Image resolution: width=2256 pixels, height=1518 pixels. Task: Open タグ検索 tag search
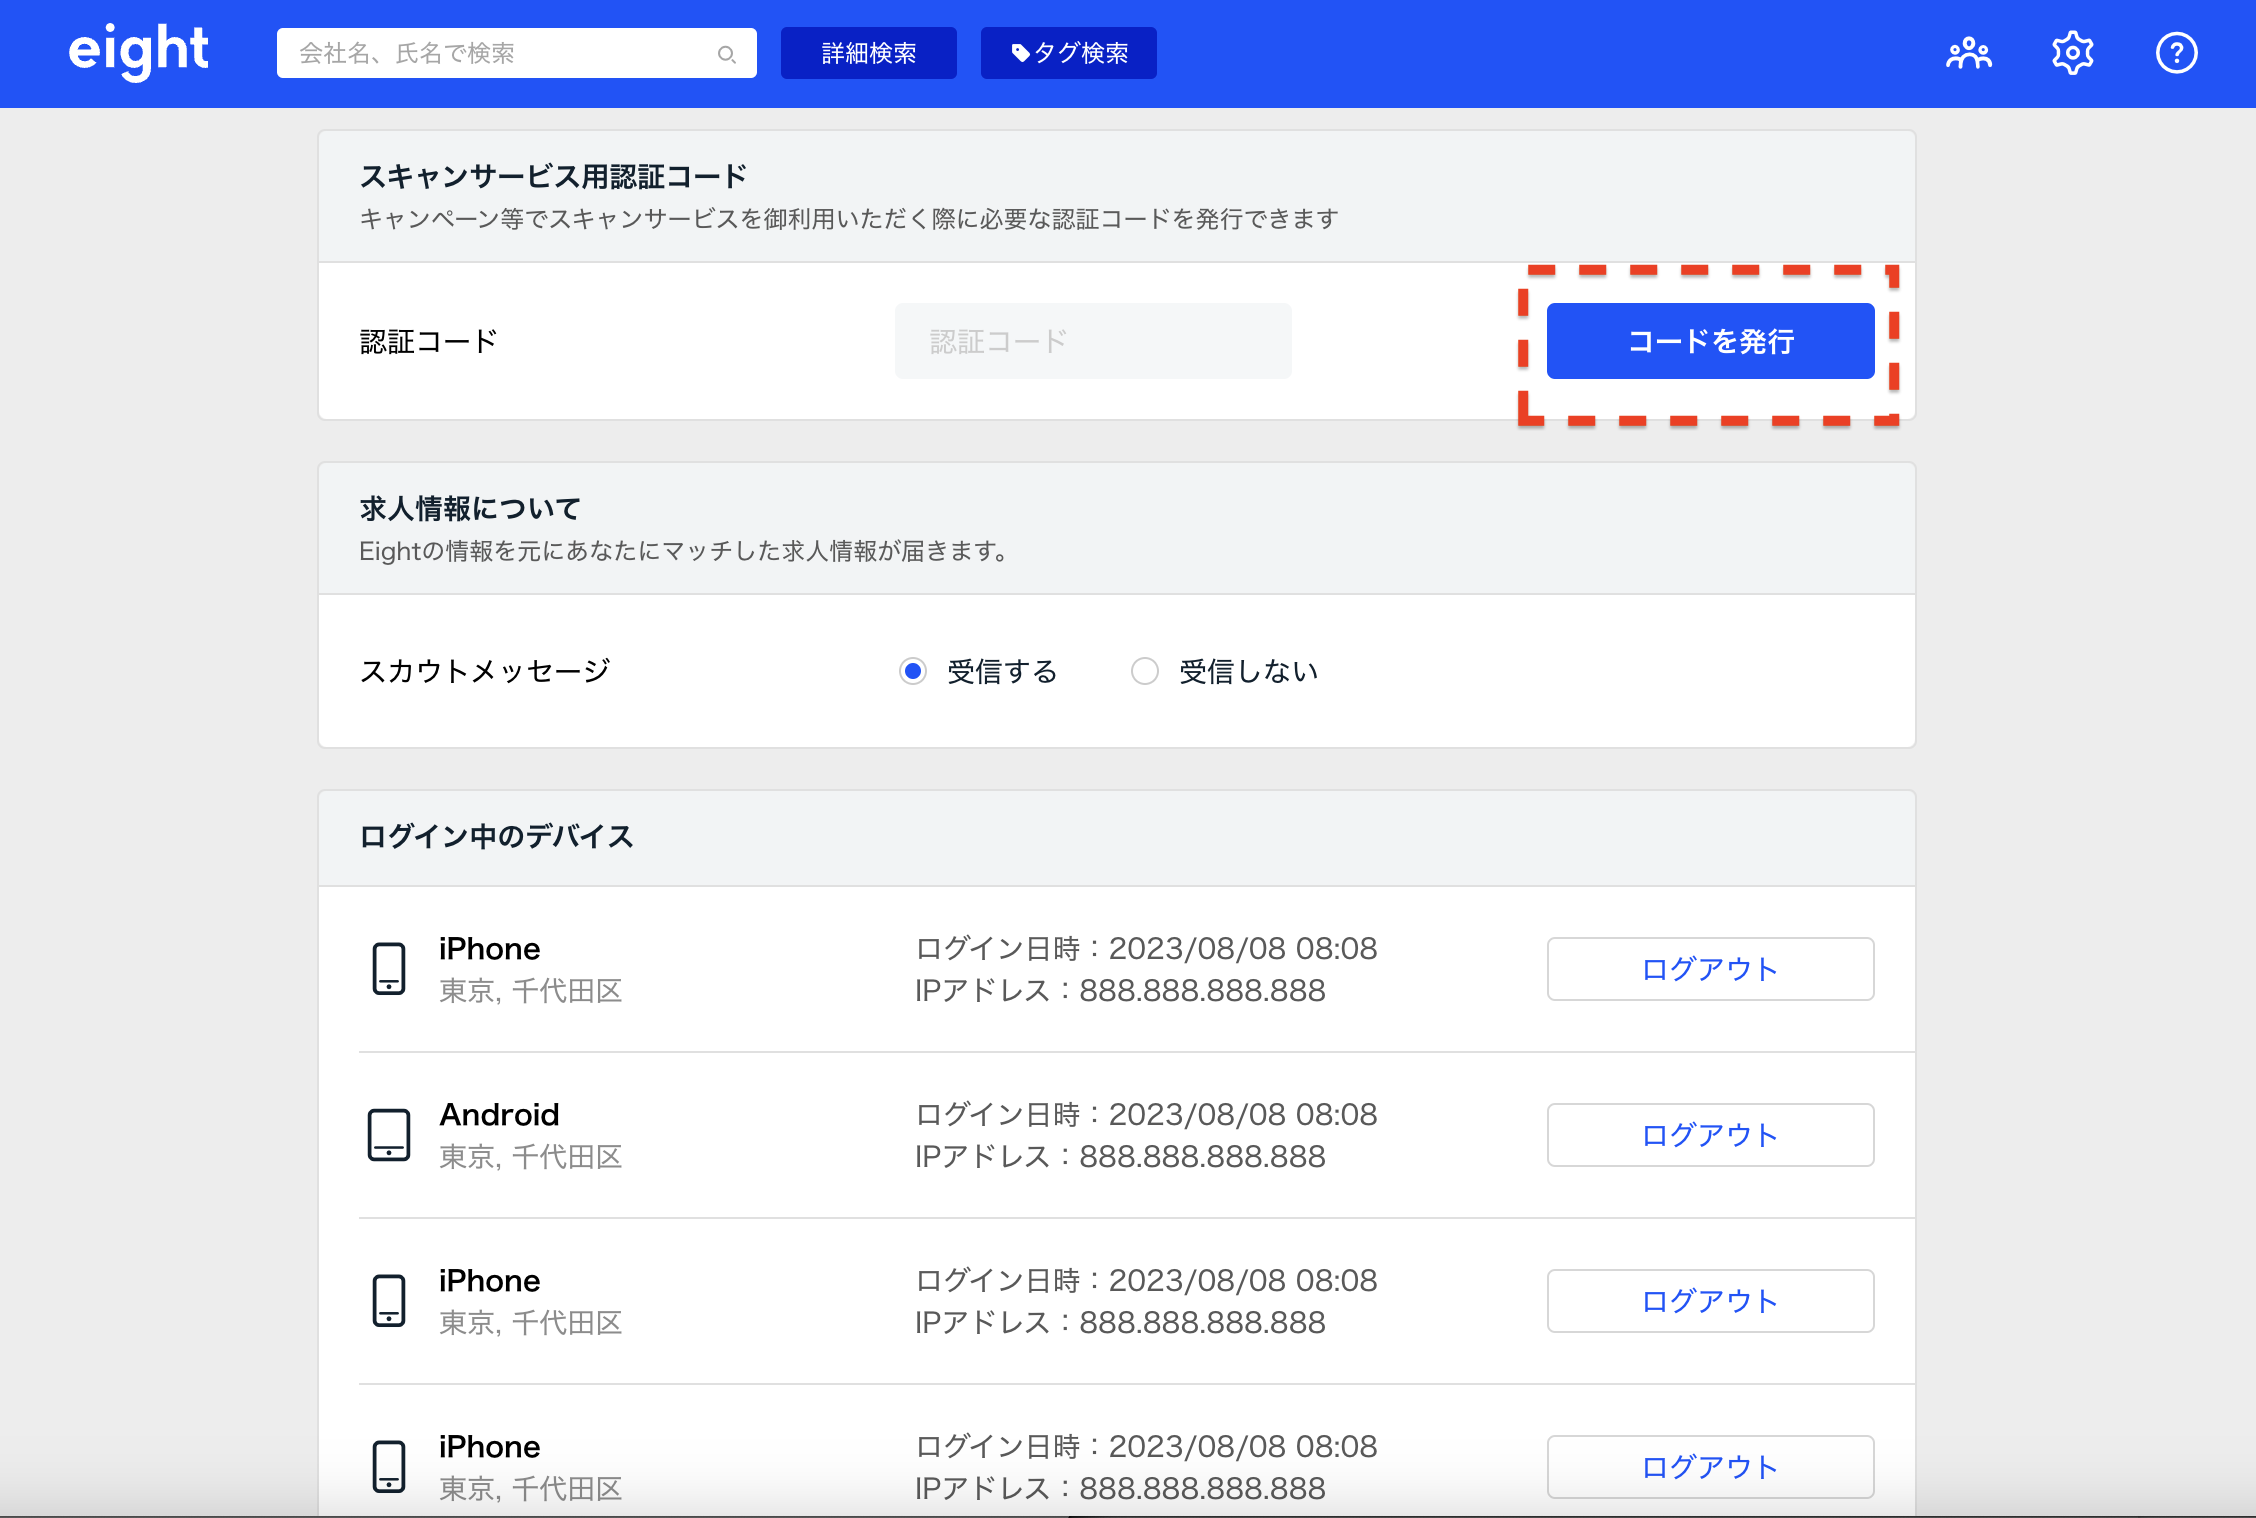(1068, 53)
